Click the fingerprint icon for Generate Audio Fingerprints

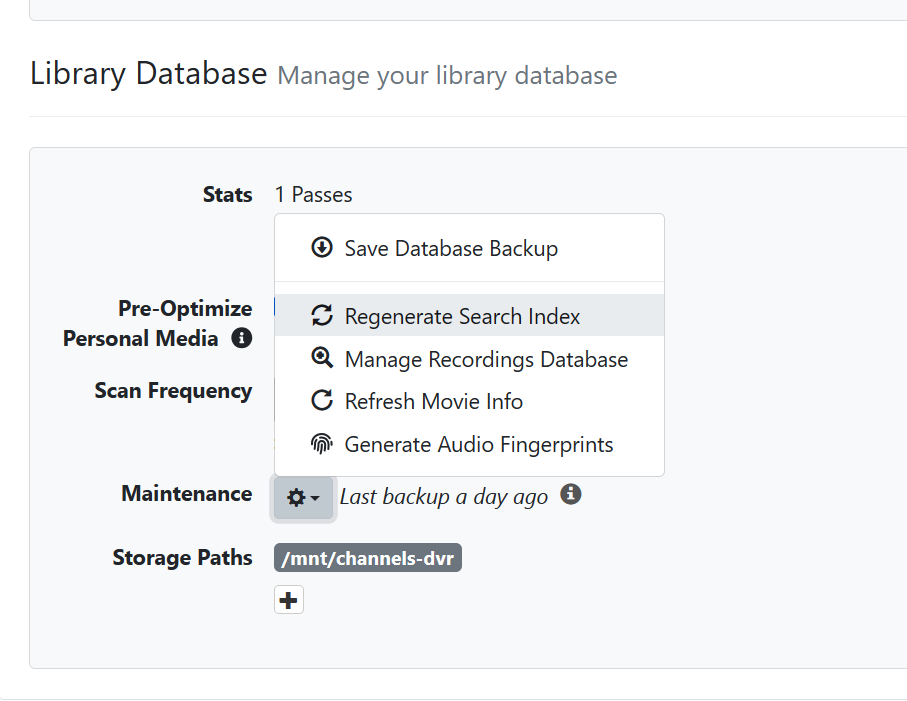coord(322,444)
